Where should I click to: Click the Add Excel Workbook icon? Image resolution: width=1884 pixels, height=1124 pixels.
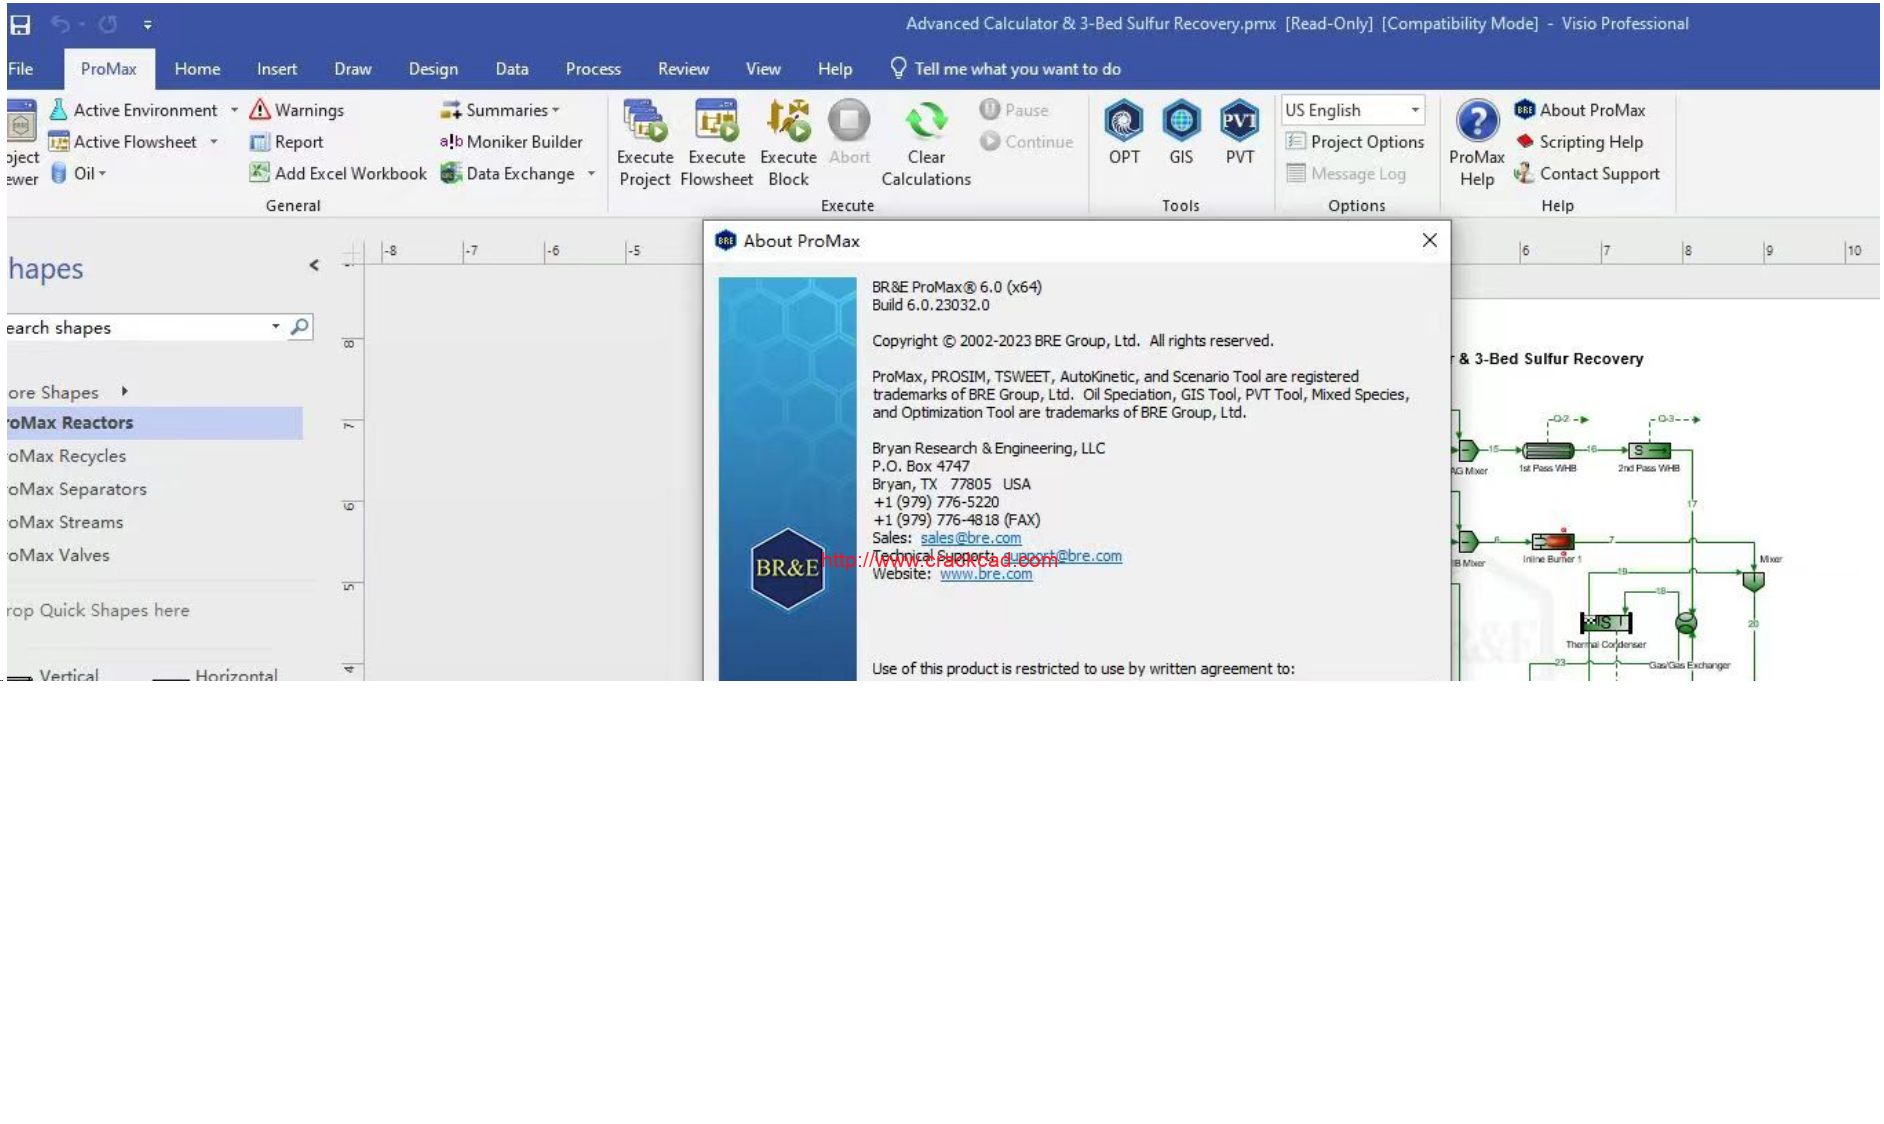(x=260, y=173)
